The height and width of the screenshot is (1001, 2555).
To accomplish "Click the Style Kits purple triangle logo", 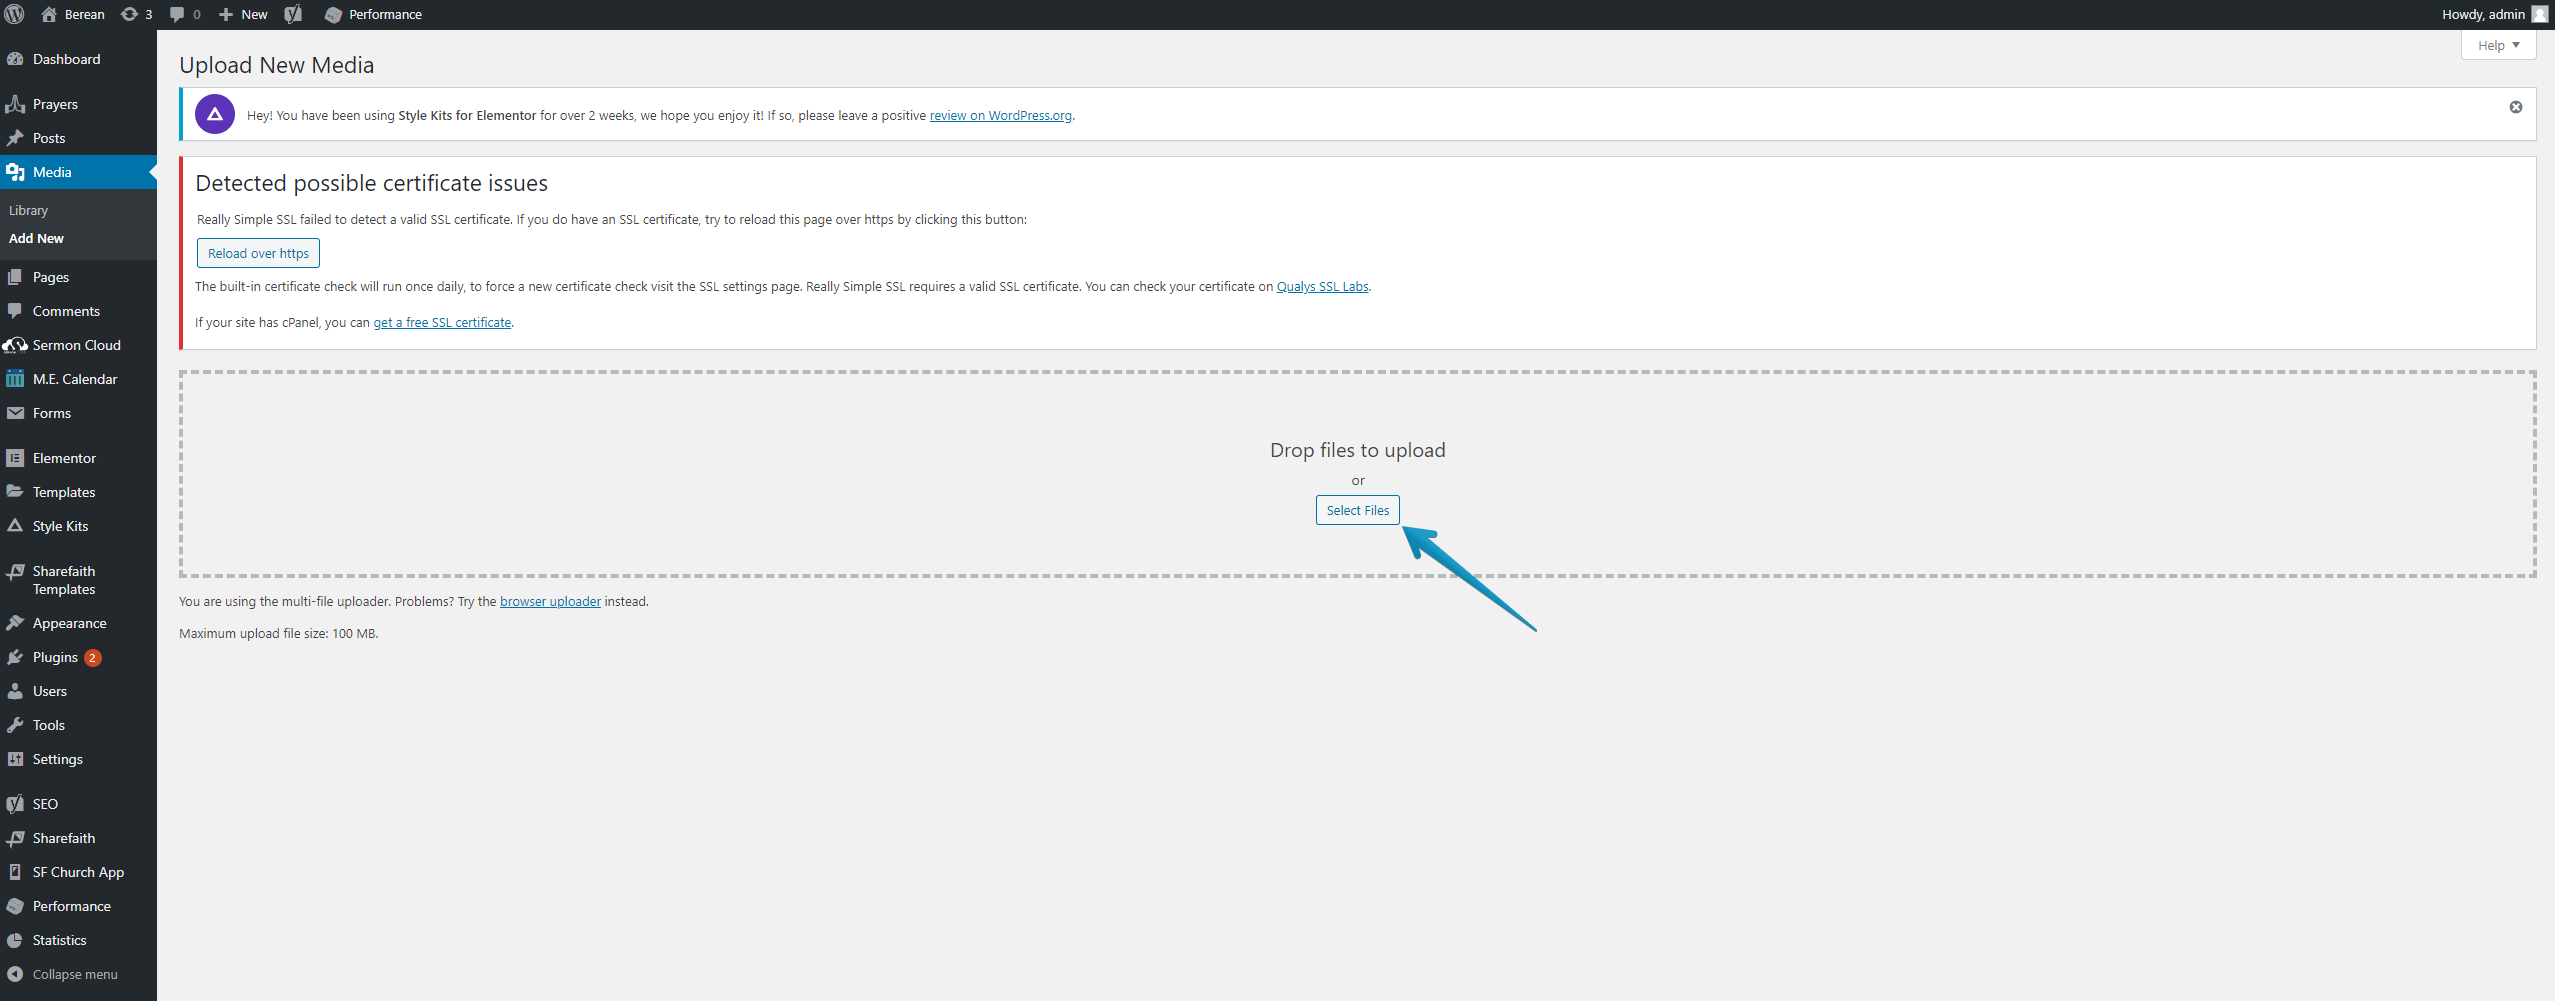I will coord(215,115).
